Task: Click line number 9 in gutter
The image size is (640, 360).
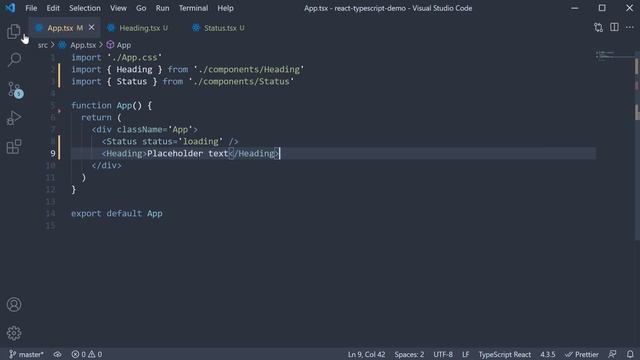Action: (53, 153)
